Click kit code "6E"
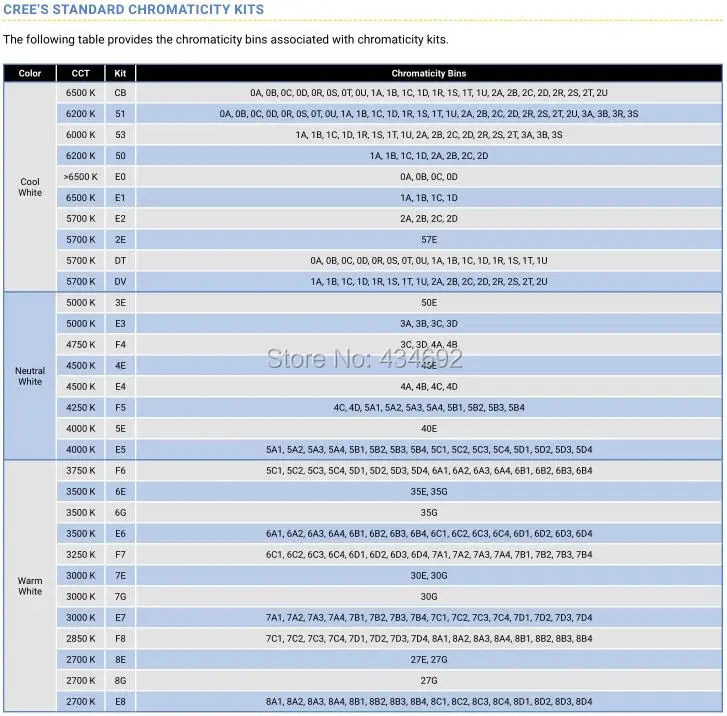The width and height of the screenshot is (727, 716). coord(120,492)
